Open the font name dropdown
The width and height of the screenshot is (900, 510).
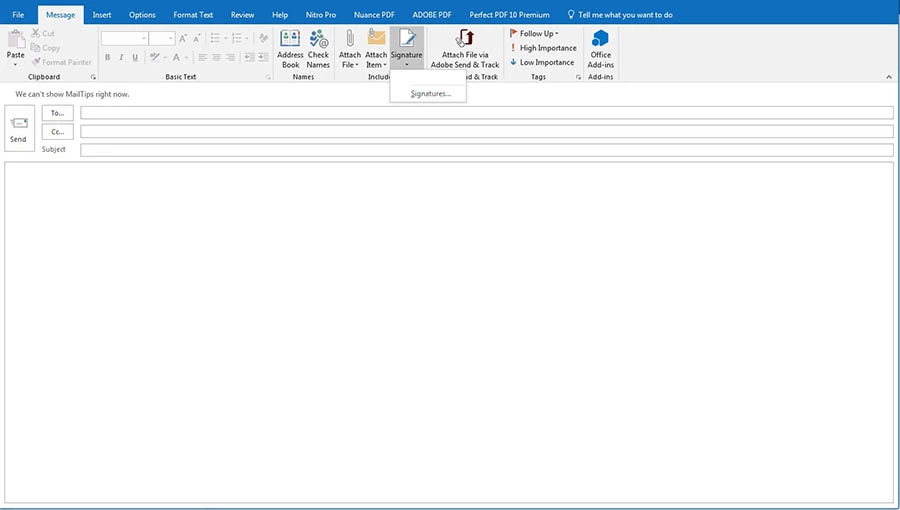click(144, 38)
